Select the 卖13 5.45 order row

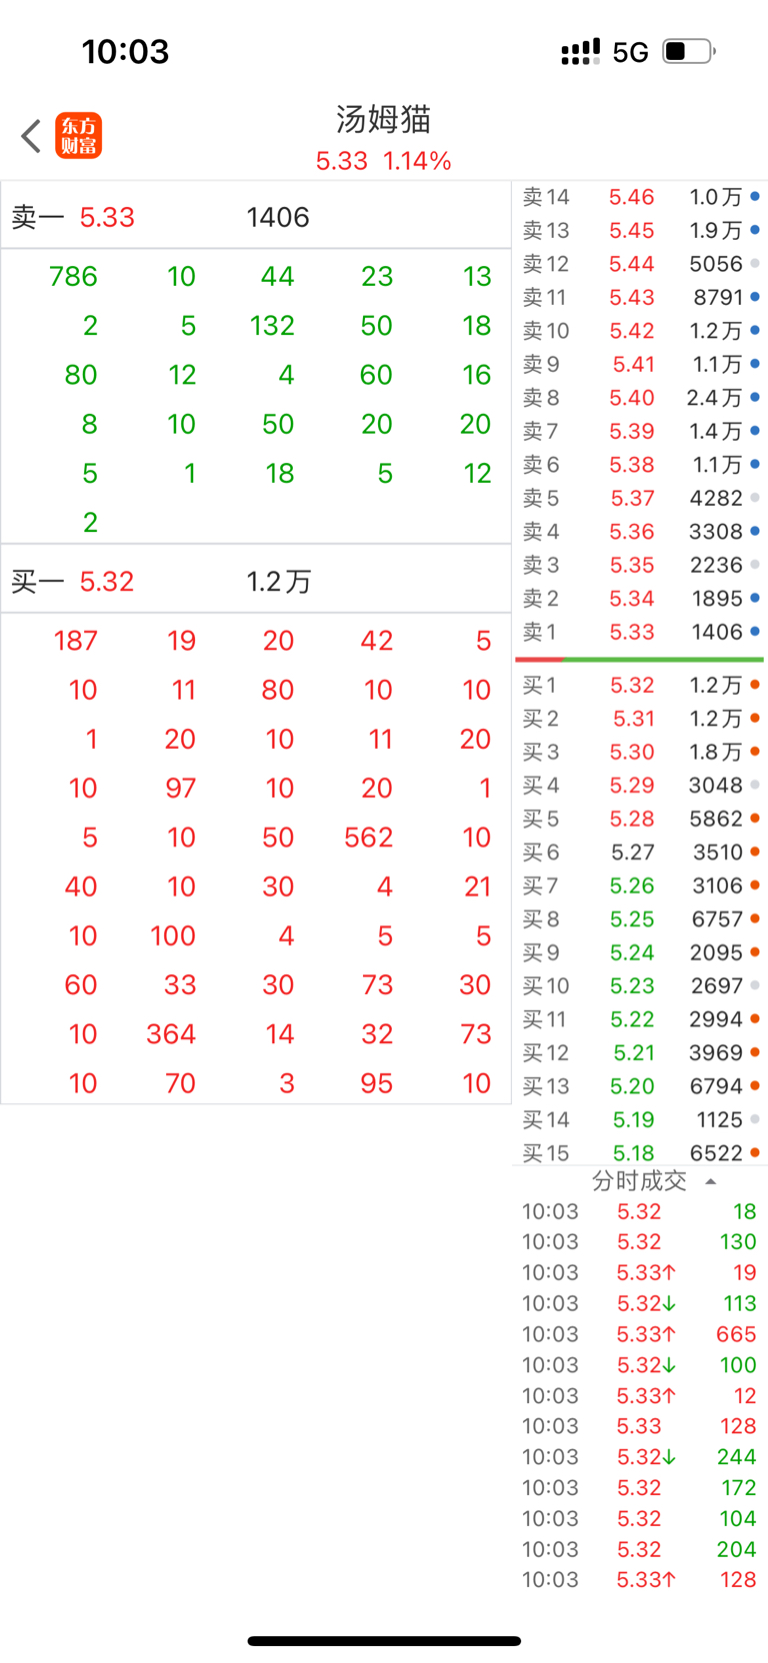tap(640, 230)
